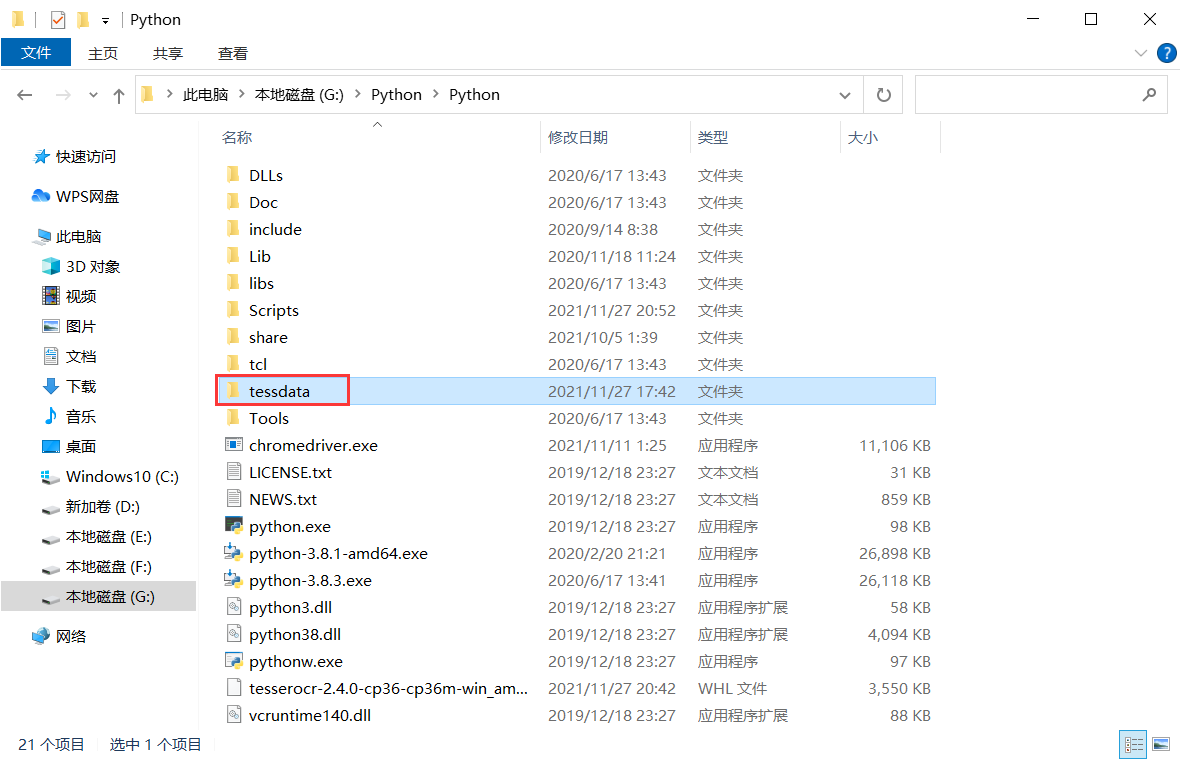
Task: Click the Refresh icon in address bar
Action: point(884,94)
